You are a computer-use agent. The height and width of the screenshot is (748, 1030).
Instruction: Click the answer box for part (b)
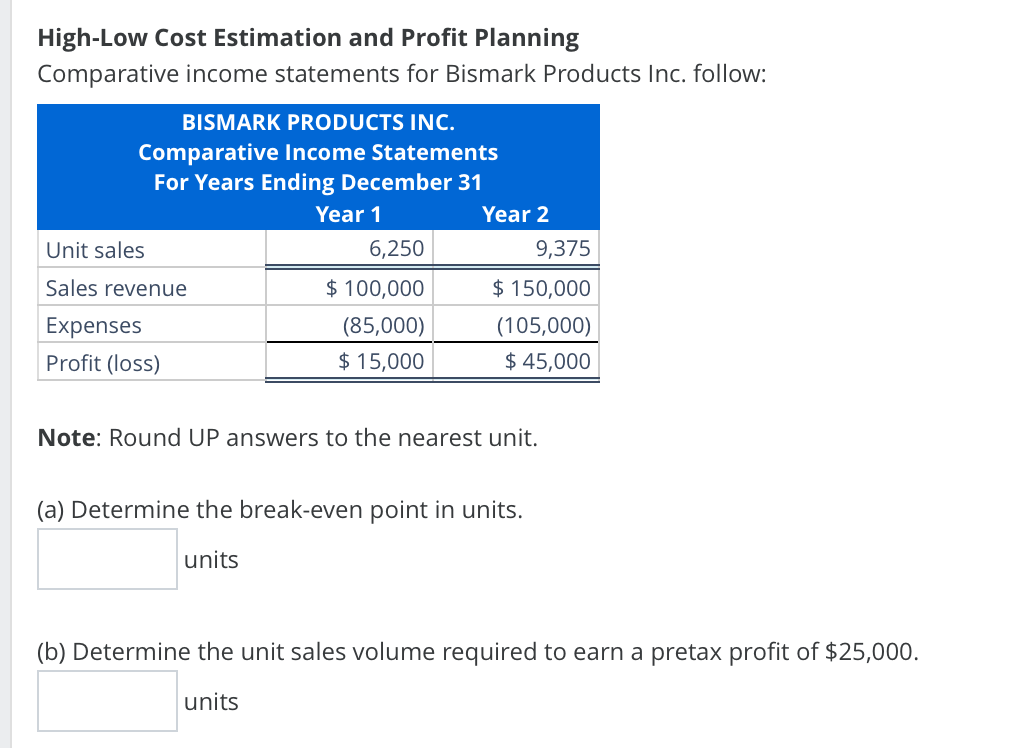[x=106, y=700]
